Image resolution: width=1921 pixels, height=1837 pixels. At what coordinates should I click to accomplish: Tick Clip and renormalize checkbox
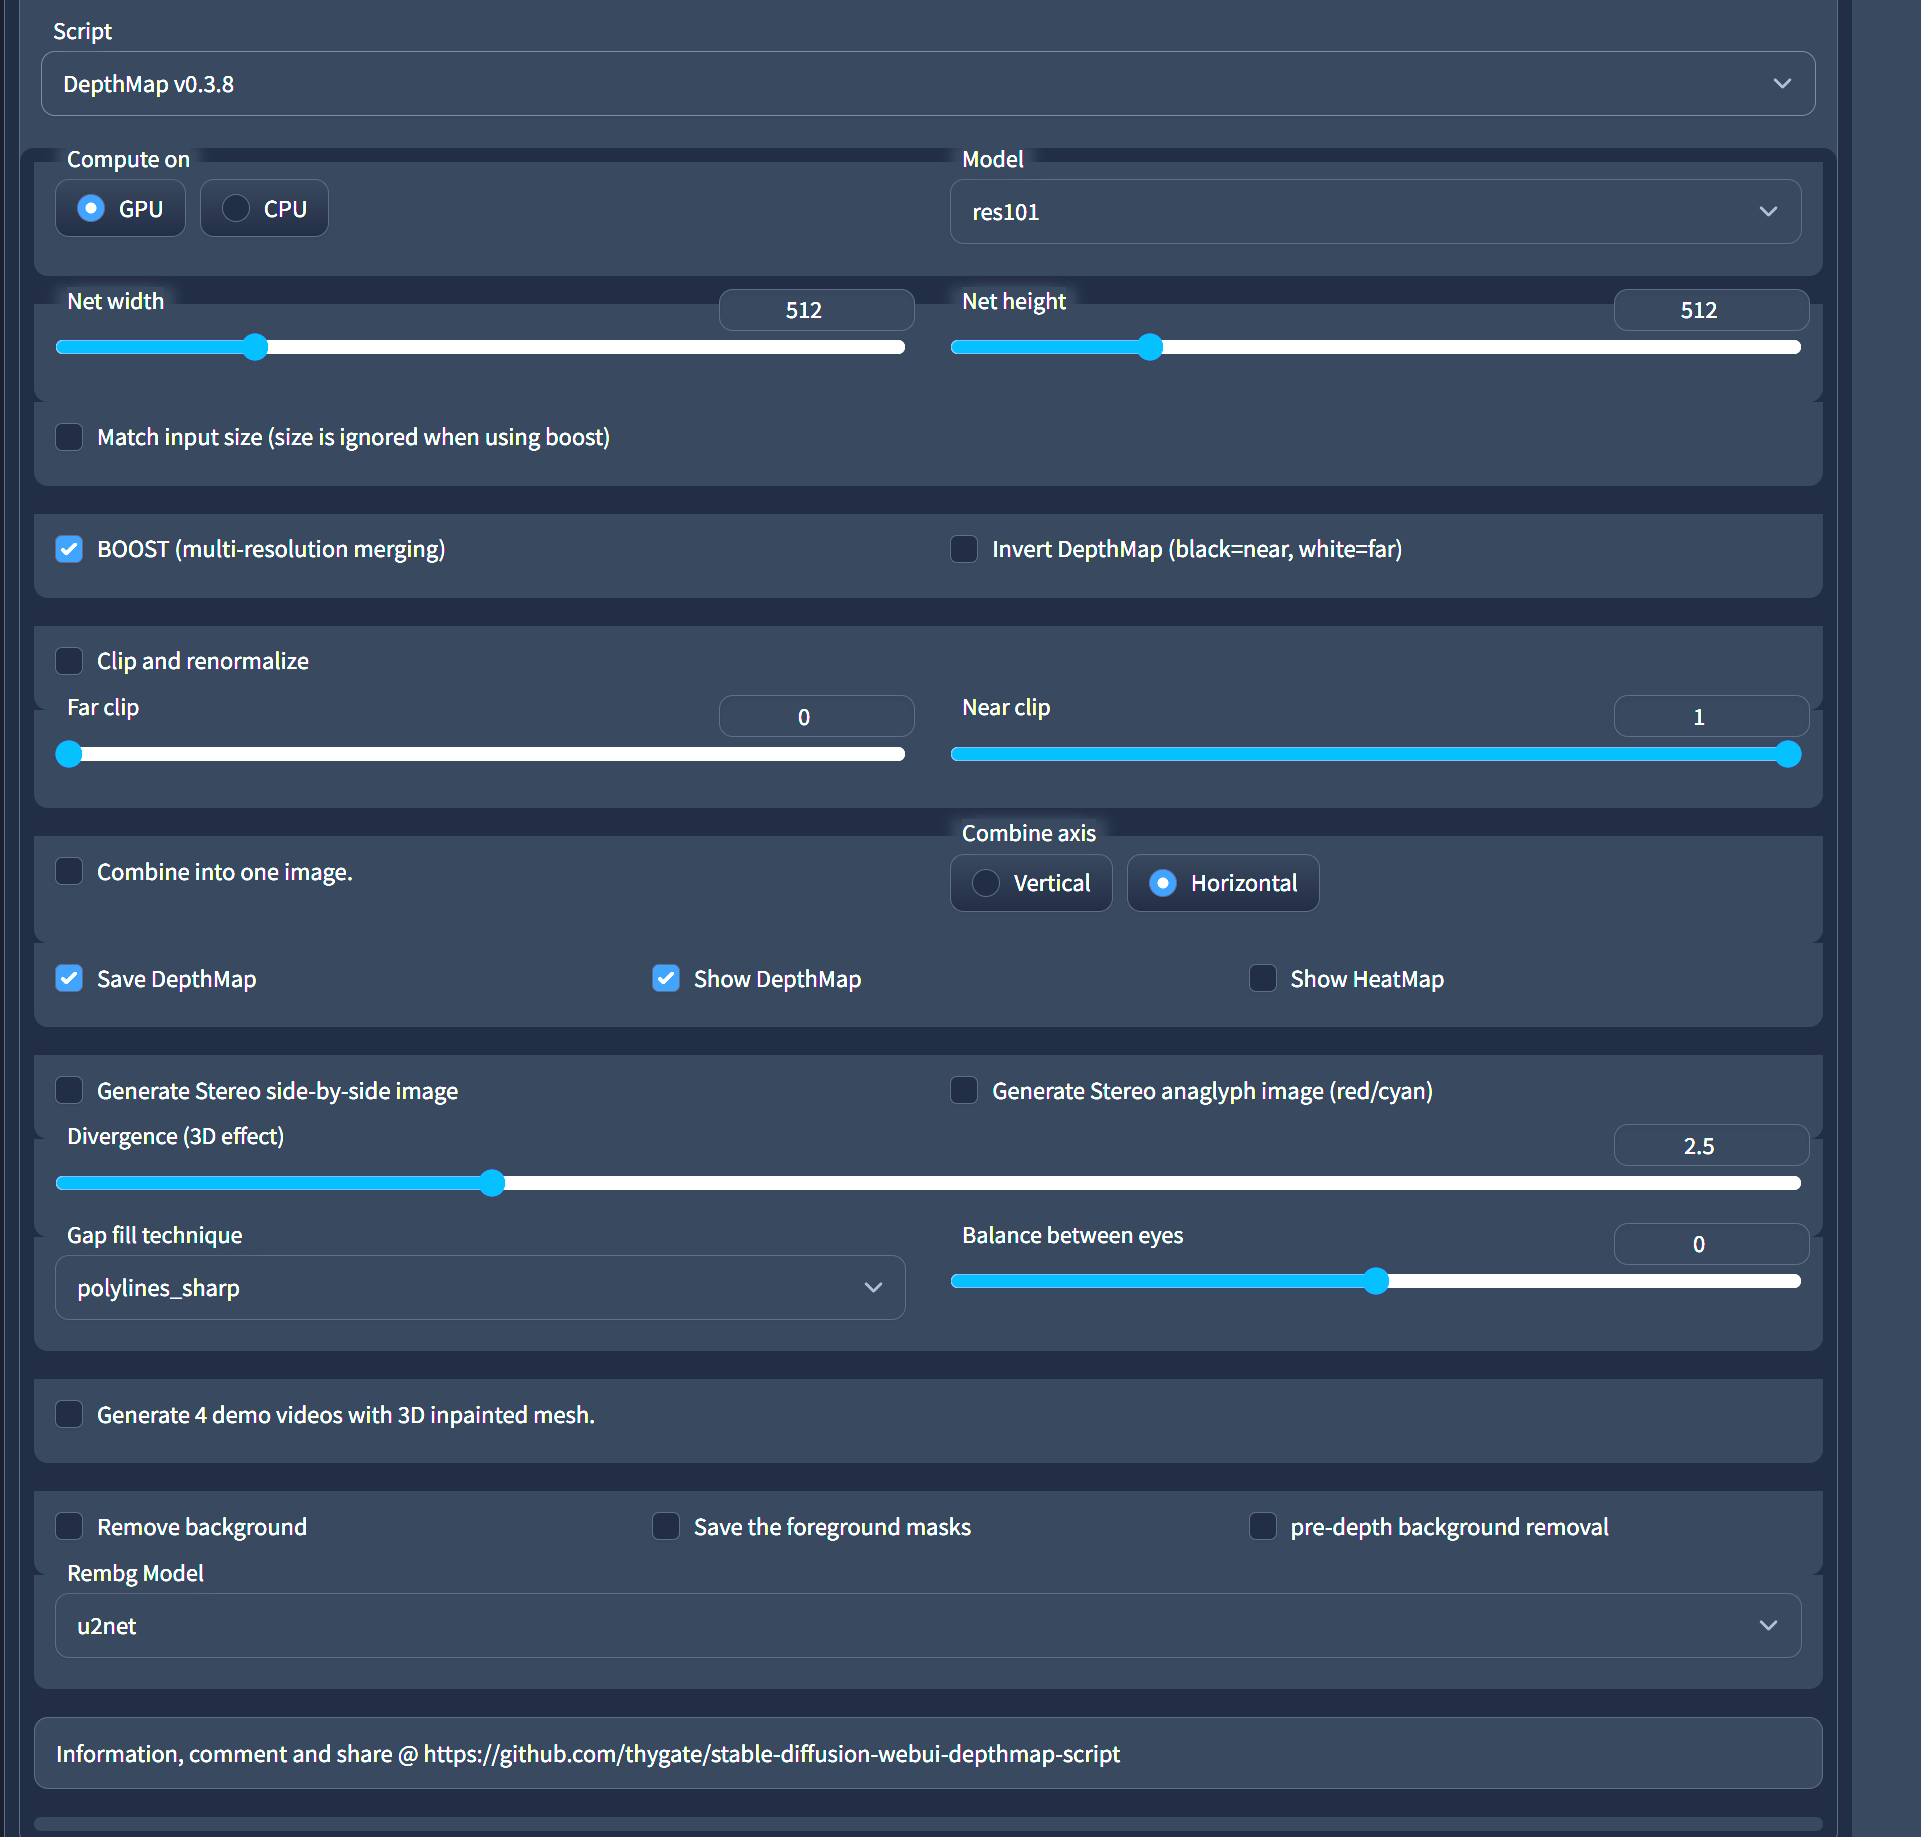pos(69,661)
